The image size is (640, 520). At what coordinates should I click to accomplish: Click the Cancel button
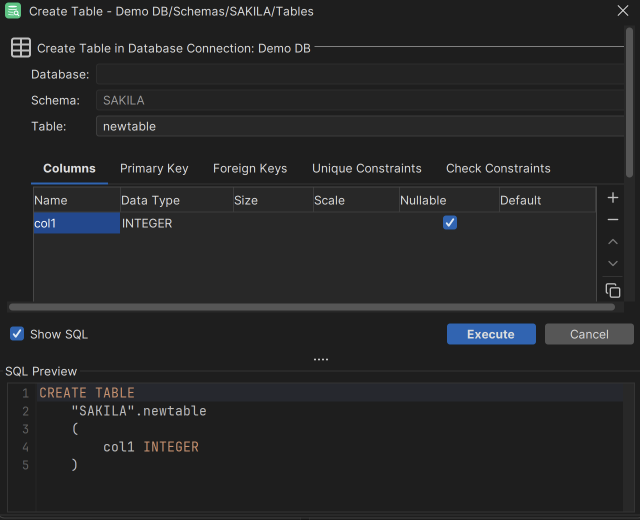pyautogui.click(x=589, y=334)
